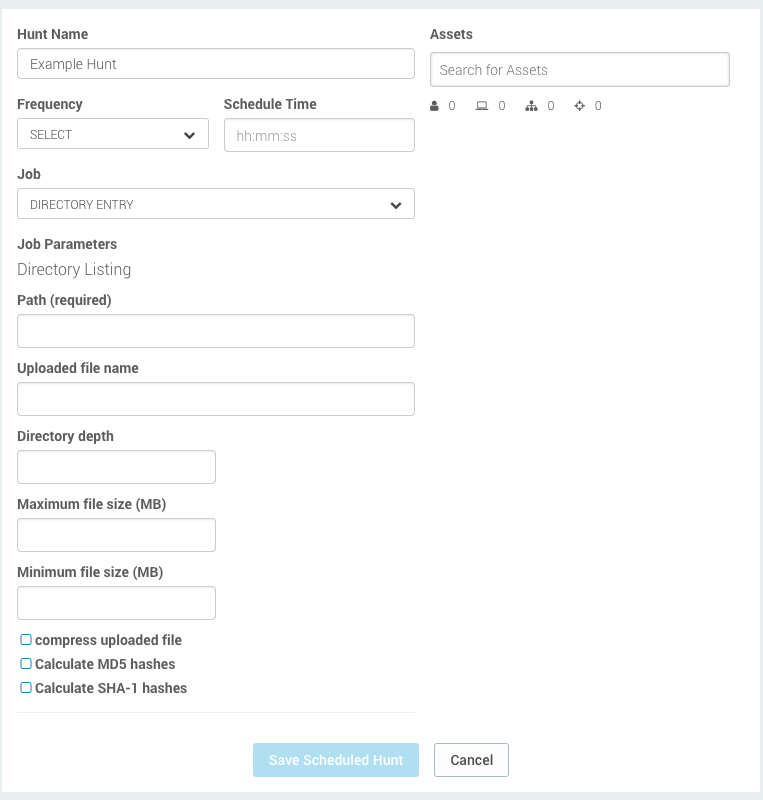Image resolution: width=763 pixels, height=800 pixels.
Task: Click the Job dropdown chevron arrow
Action: pyautogui.click(x=396, y=205)
